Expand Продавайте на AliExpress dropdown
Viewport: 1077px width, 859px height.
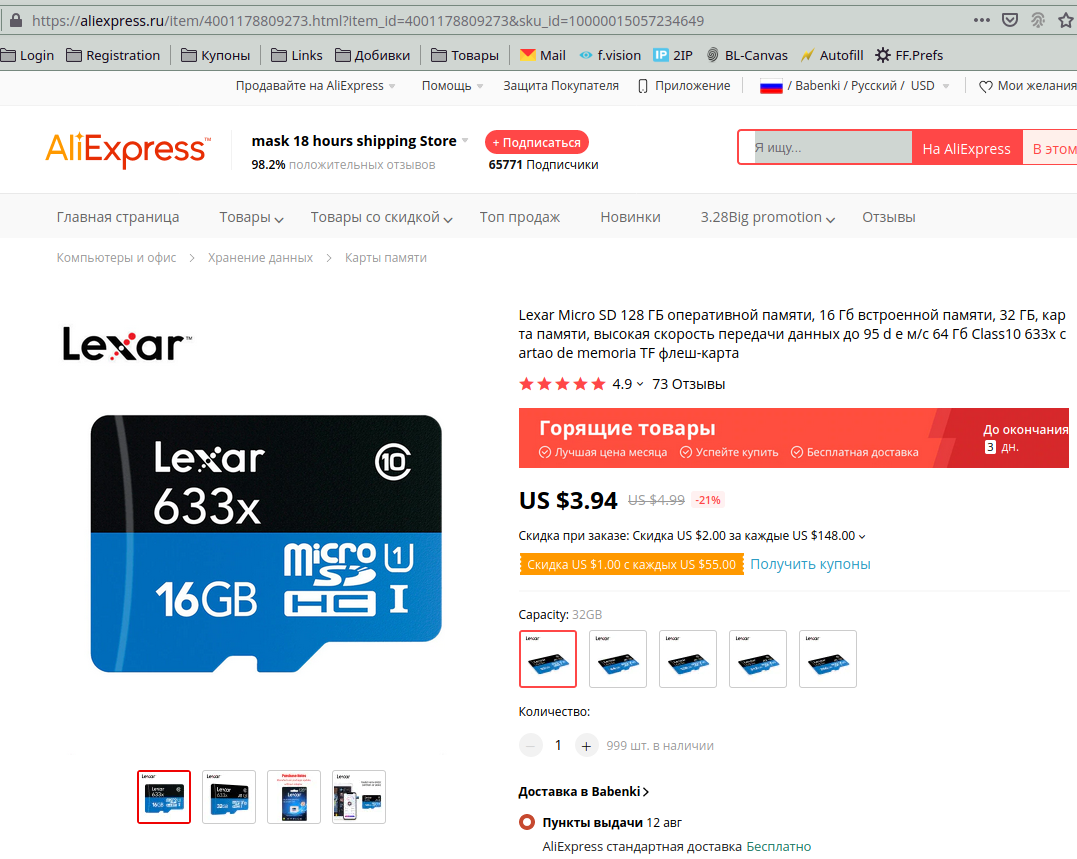click(316, 86)
